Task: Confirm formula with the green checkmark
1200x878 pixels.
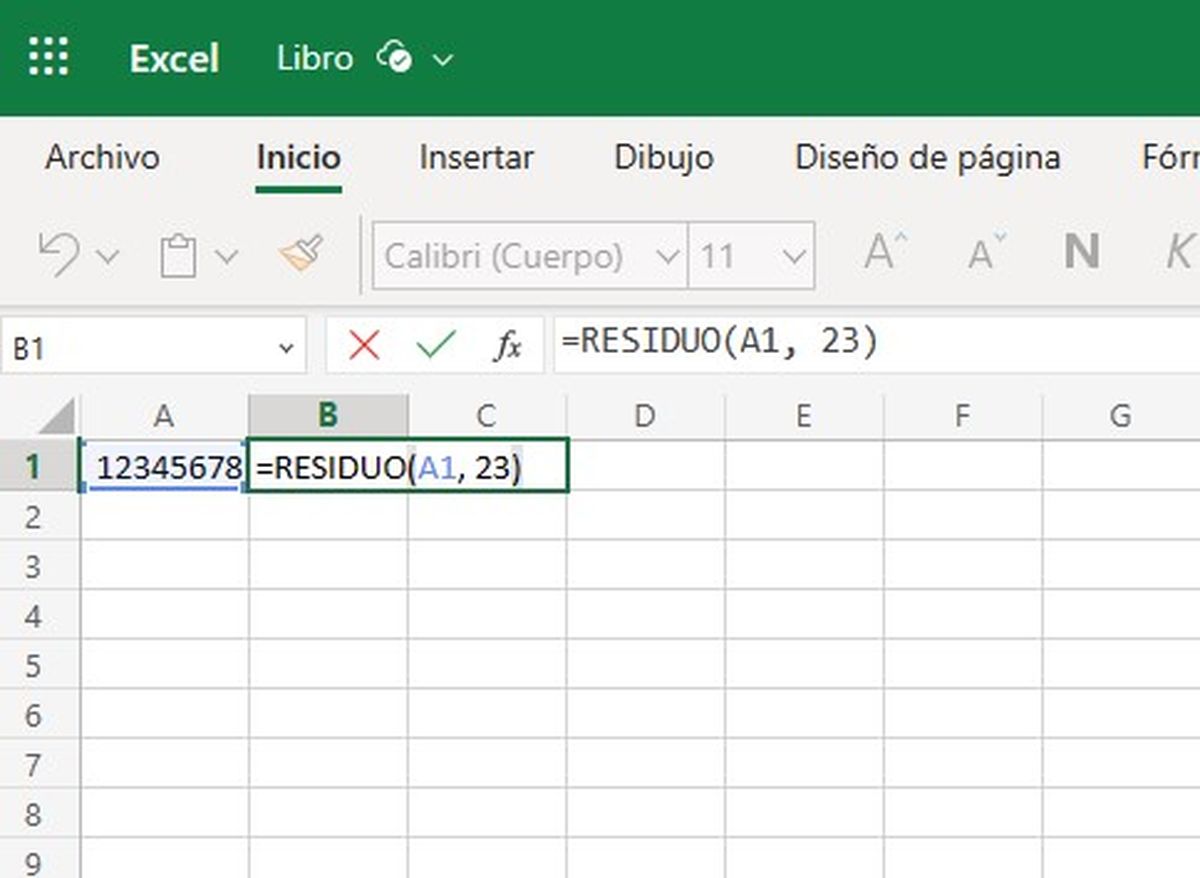Action: coord(434,345)
